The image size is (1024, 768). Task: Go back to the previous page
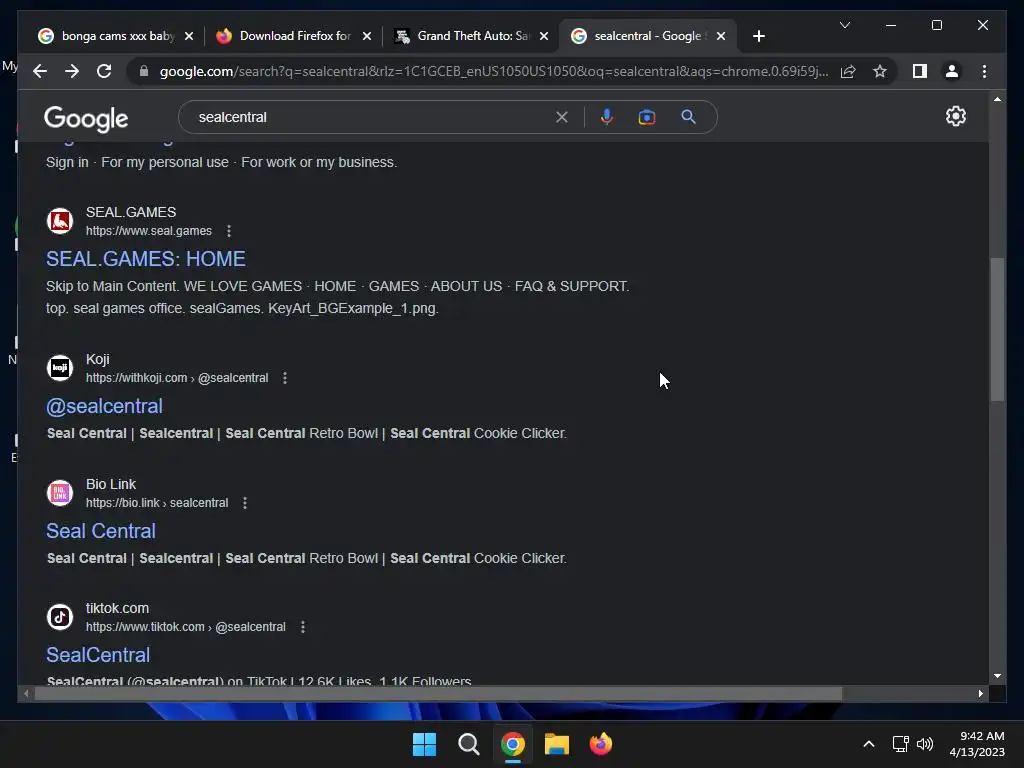(x=40, y=71)
